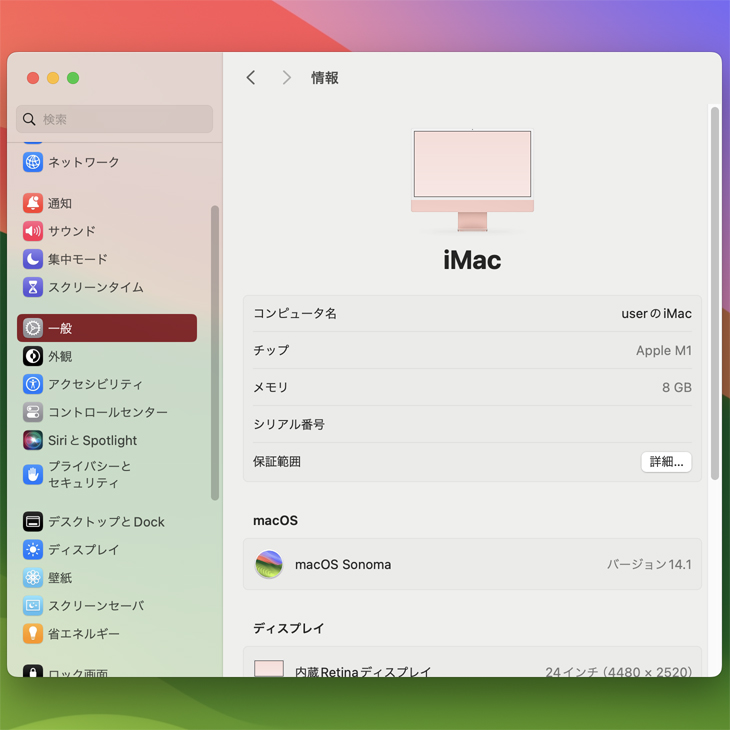
Task: Minimize window with yellow button
Action: click(53, 78)
